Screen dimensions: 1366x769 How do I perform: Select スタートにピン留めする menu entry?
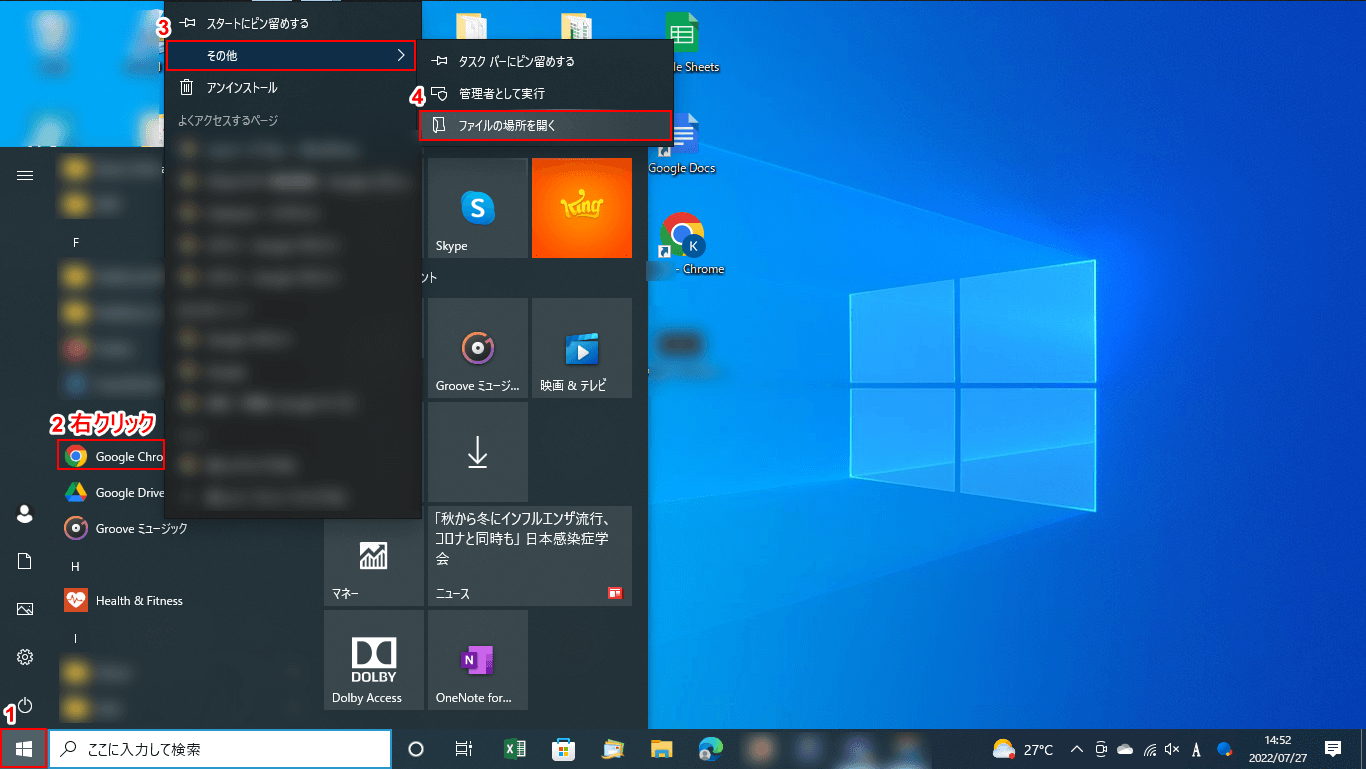coord(292,23)
